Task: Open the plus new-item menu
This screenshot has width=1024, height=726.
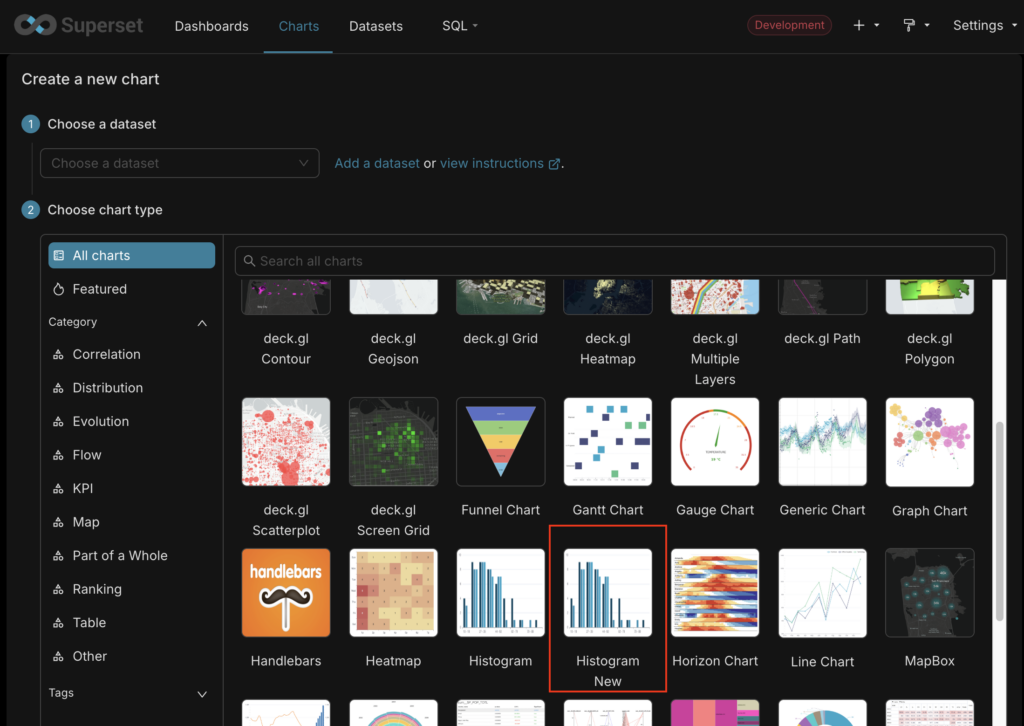Action: [866, 25]
